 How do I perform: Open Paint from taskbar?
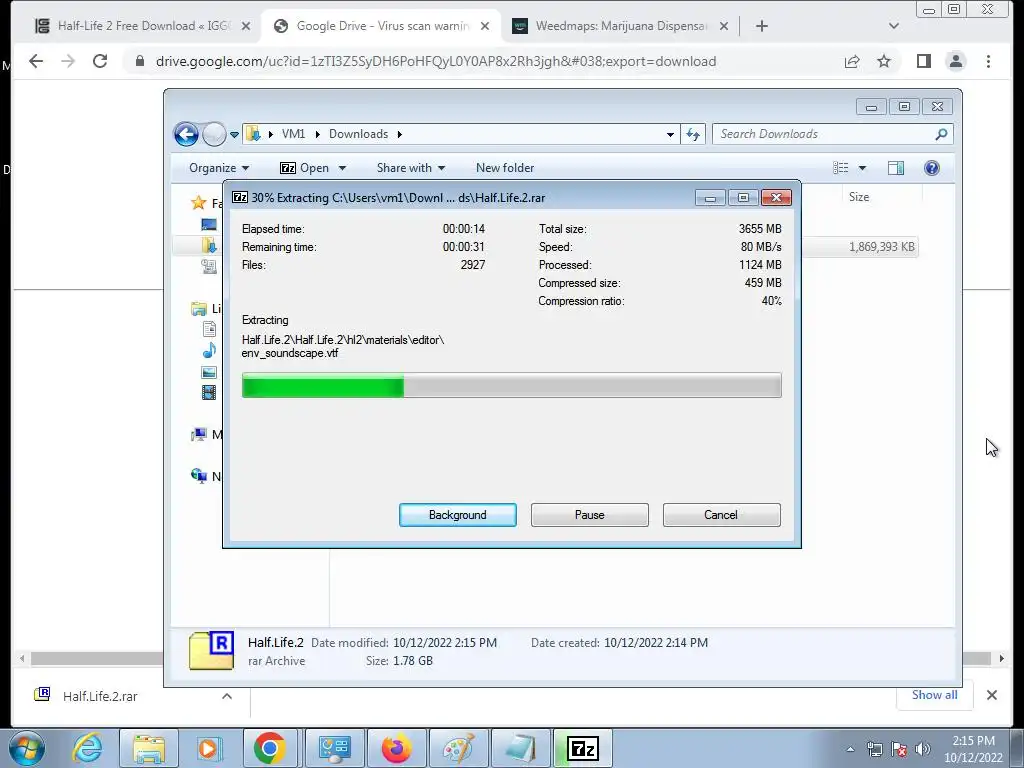458,748
